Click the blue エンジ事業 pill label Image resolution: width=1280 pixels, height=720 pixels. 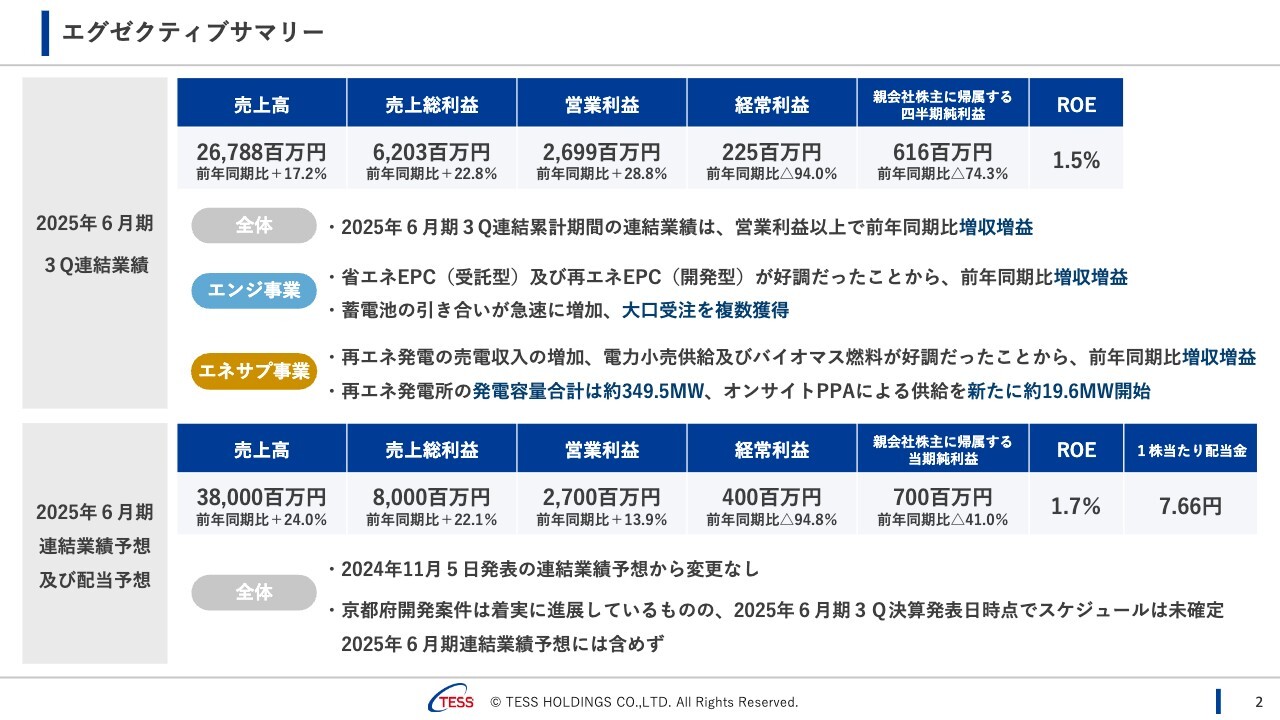tap(254, 290)
